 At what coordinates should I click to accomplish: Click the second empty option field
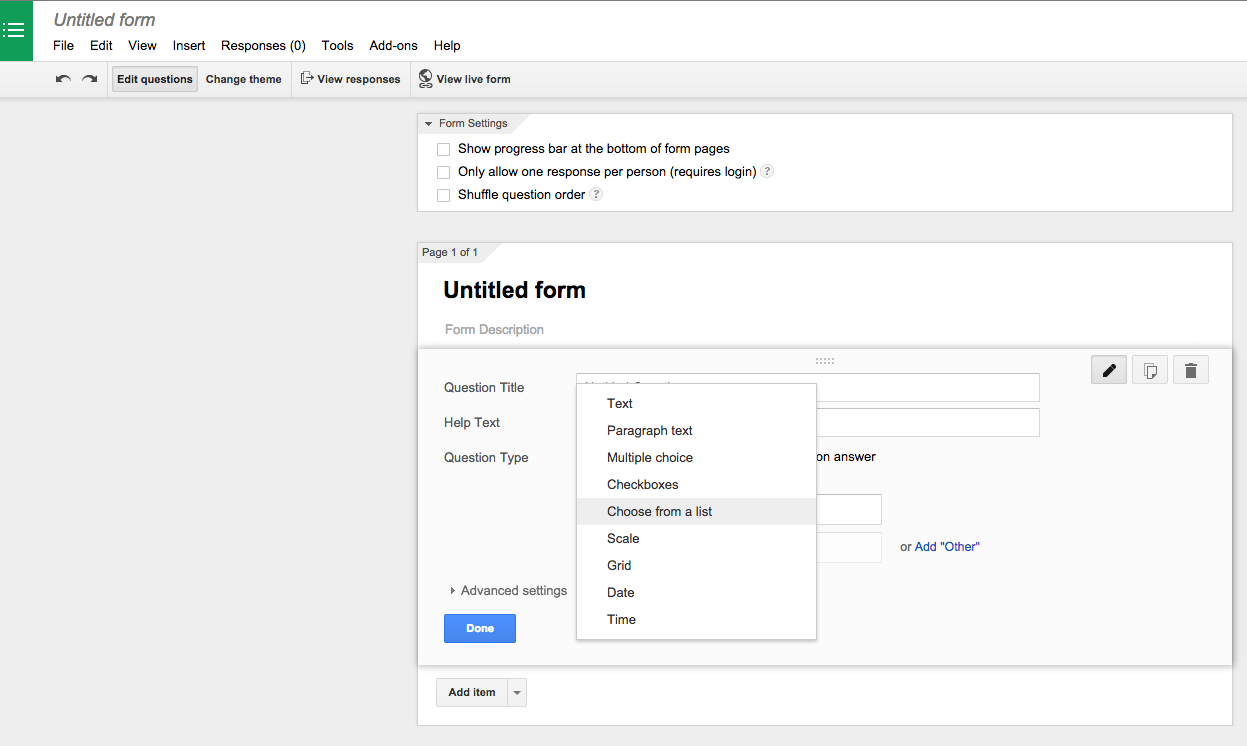pyautogui.click(x=849, y=547)
